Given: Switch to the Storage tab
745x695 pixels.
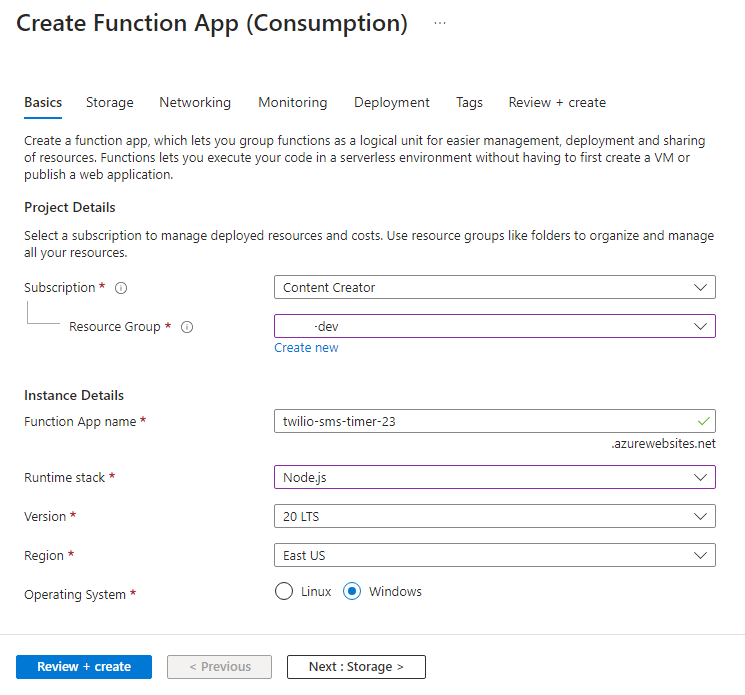Looking at the screenshot, I should 109,102.
